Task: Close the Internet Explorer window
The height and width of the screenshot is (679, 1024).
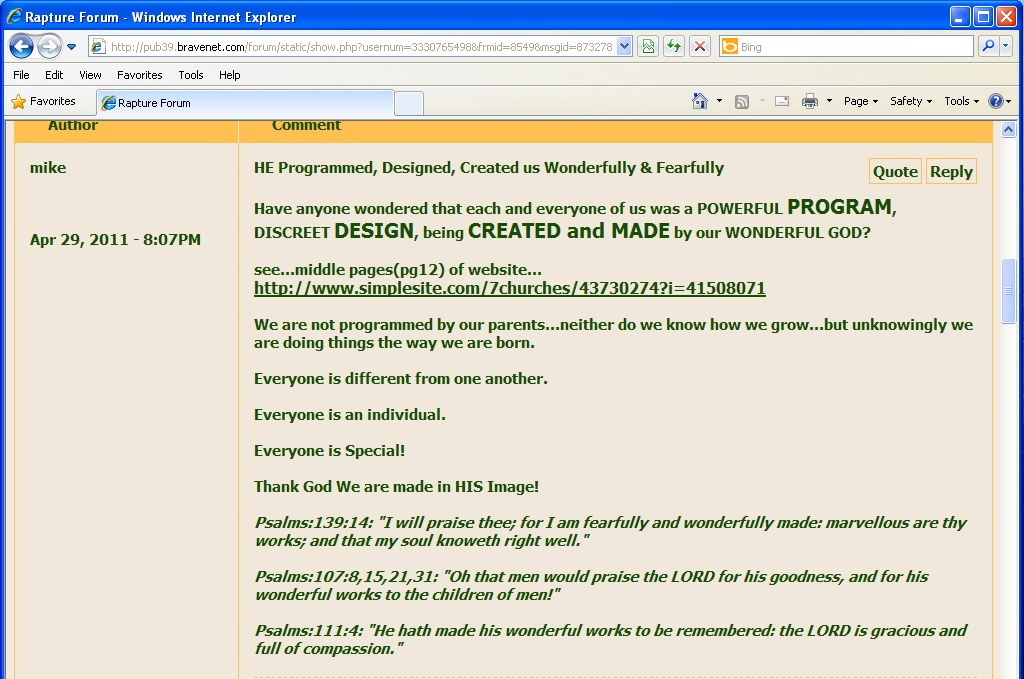Action: point(1006,16)
